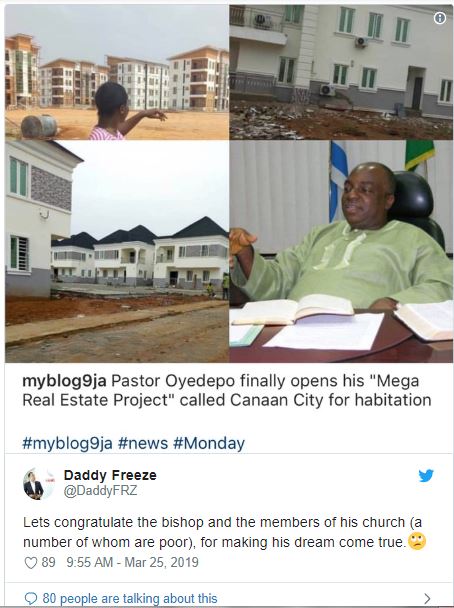Viewport: 454px width, 608px height.
Task: Click the Twitter bird logo
Action: (x=426, y=475)
